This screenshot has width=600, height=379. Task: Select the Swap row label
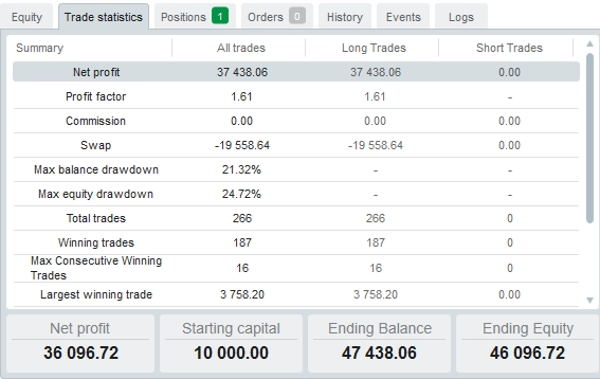96,145
